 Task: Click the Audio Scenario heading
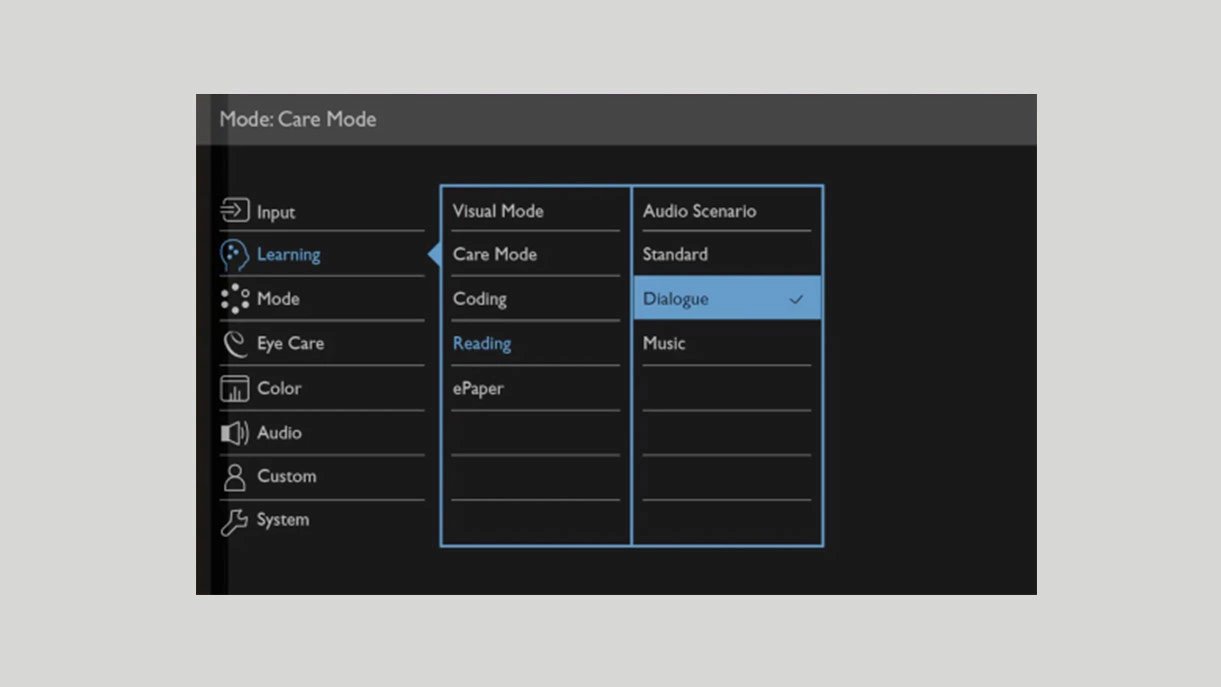[x=699, y=211]
